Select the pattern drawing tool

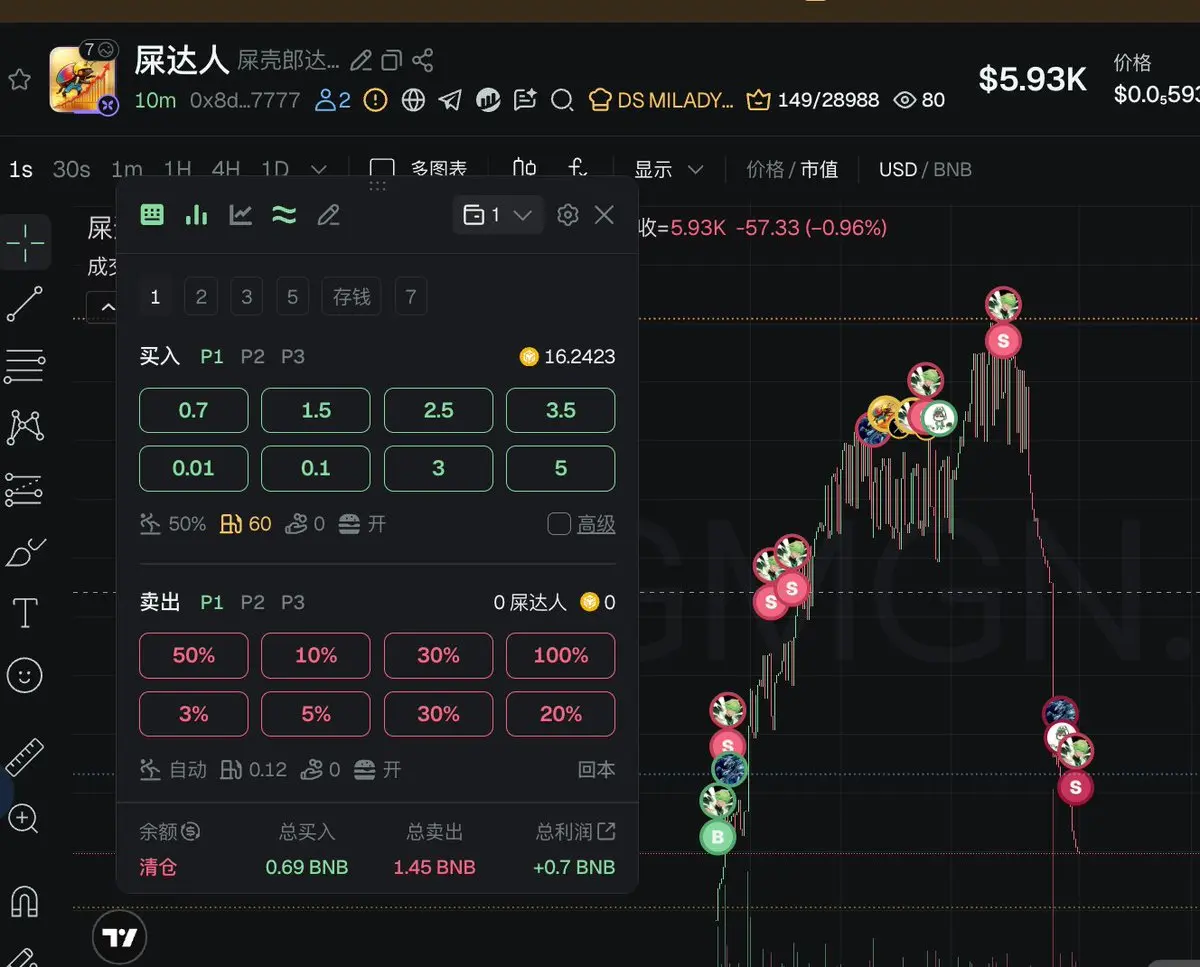point(25,428)
